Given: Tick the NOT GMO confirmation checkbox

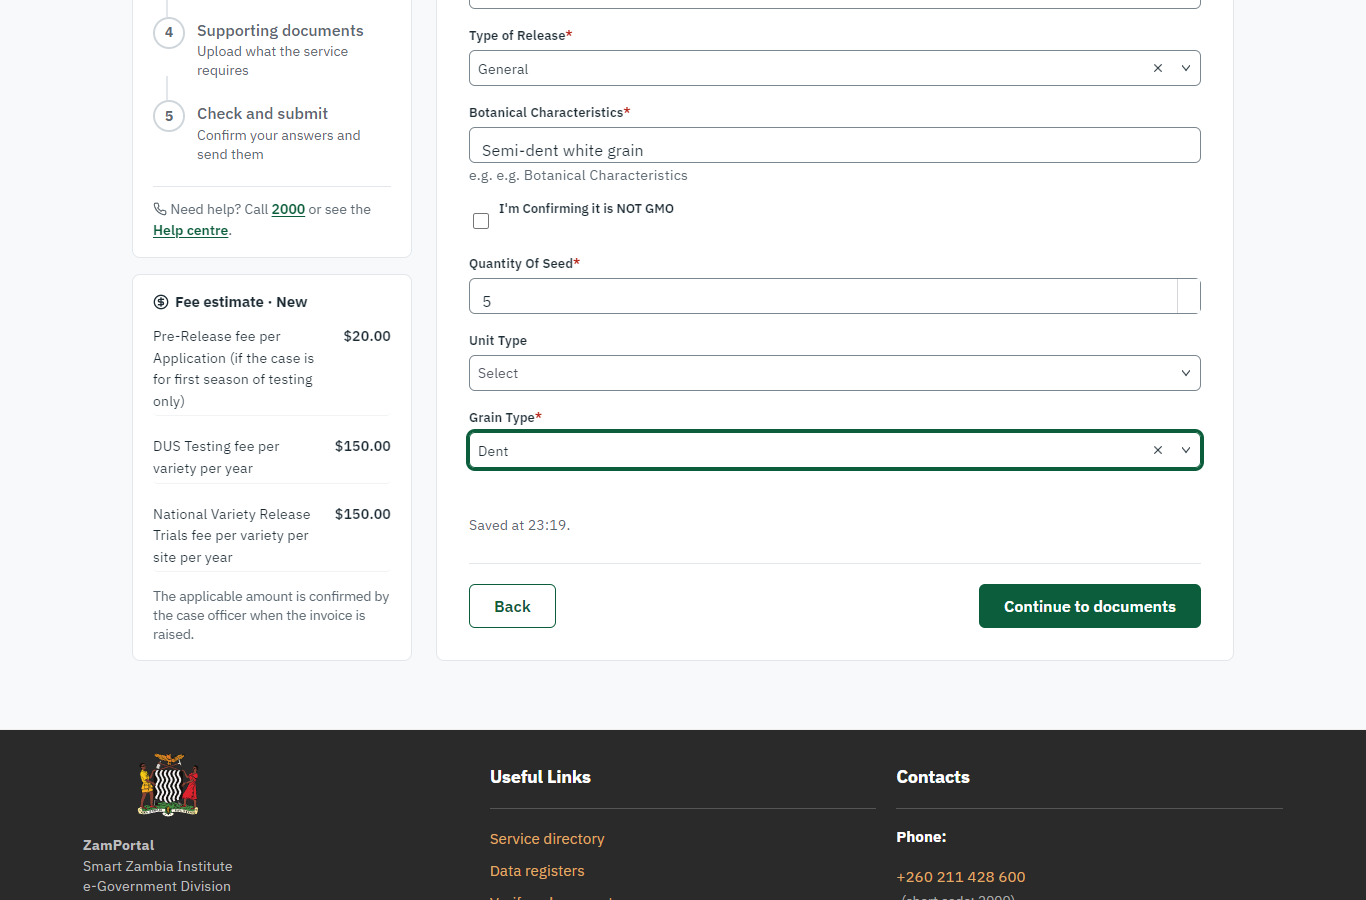Looking at the screenshot, I should point(481,221).
